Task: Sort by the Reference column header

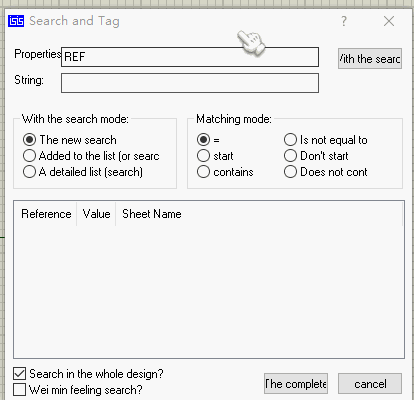Action: click(x=46, y=214)
